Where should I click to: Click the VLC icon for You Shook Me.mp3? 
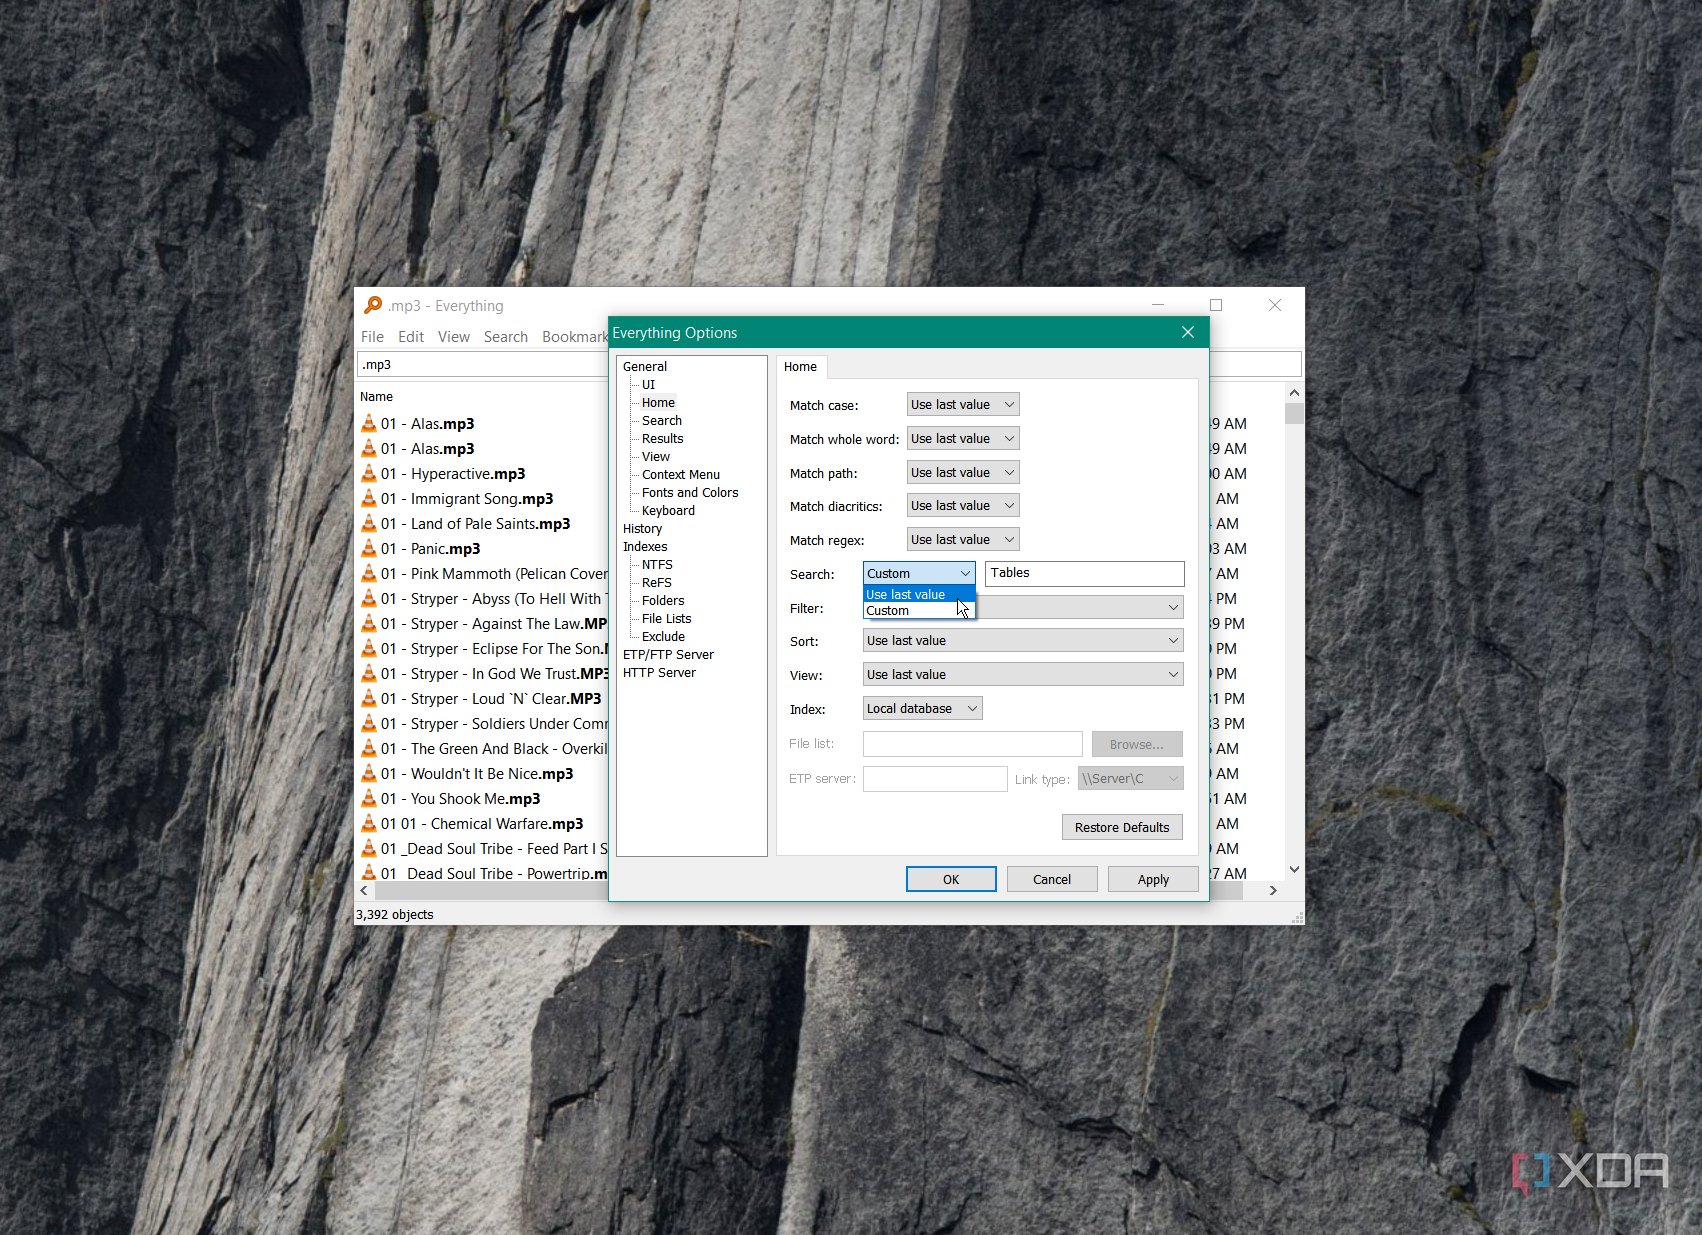point(369,798)
